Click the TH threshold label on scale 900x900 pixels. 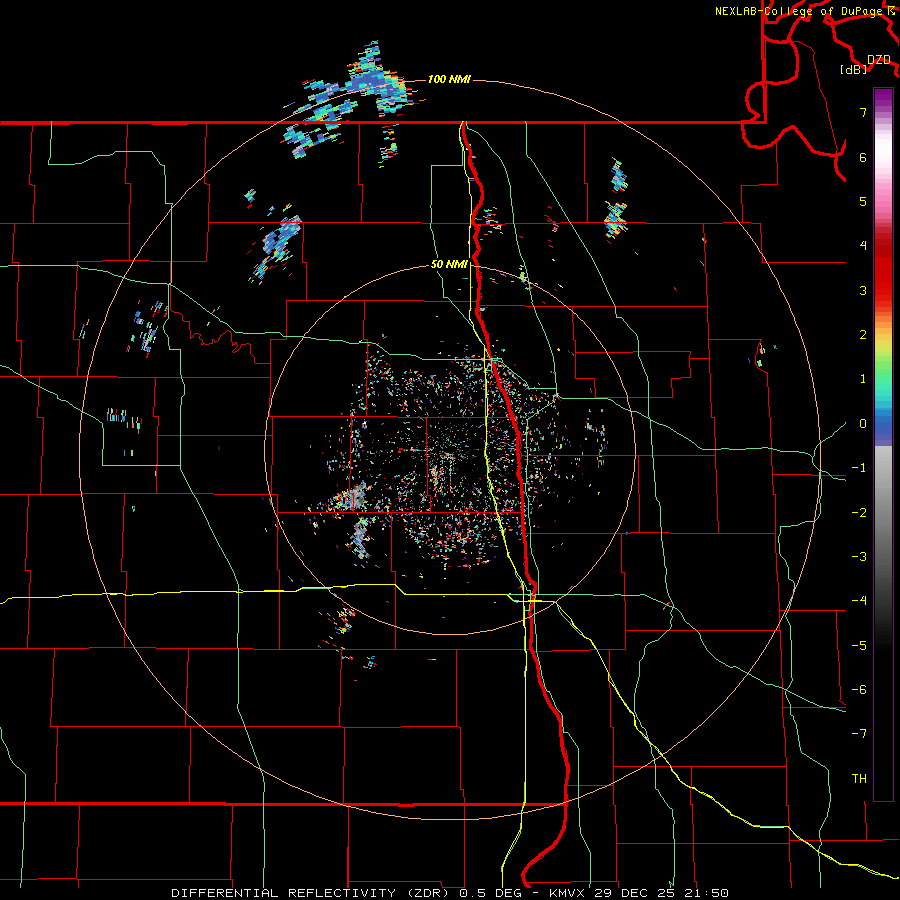(859, 779)
